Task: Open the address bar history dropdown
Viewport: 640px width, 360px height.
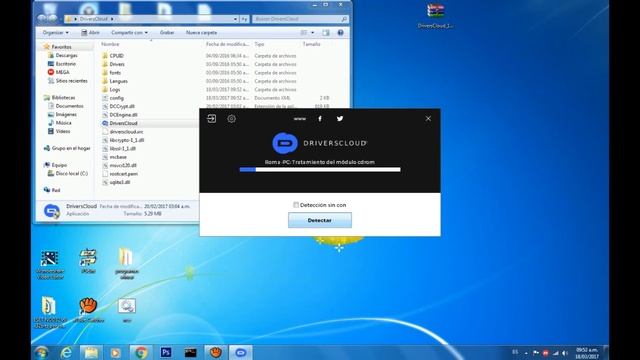Action: tap(236, 19)
